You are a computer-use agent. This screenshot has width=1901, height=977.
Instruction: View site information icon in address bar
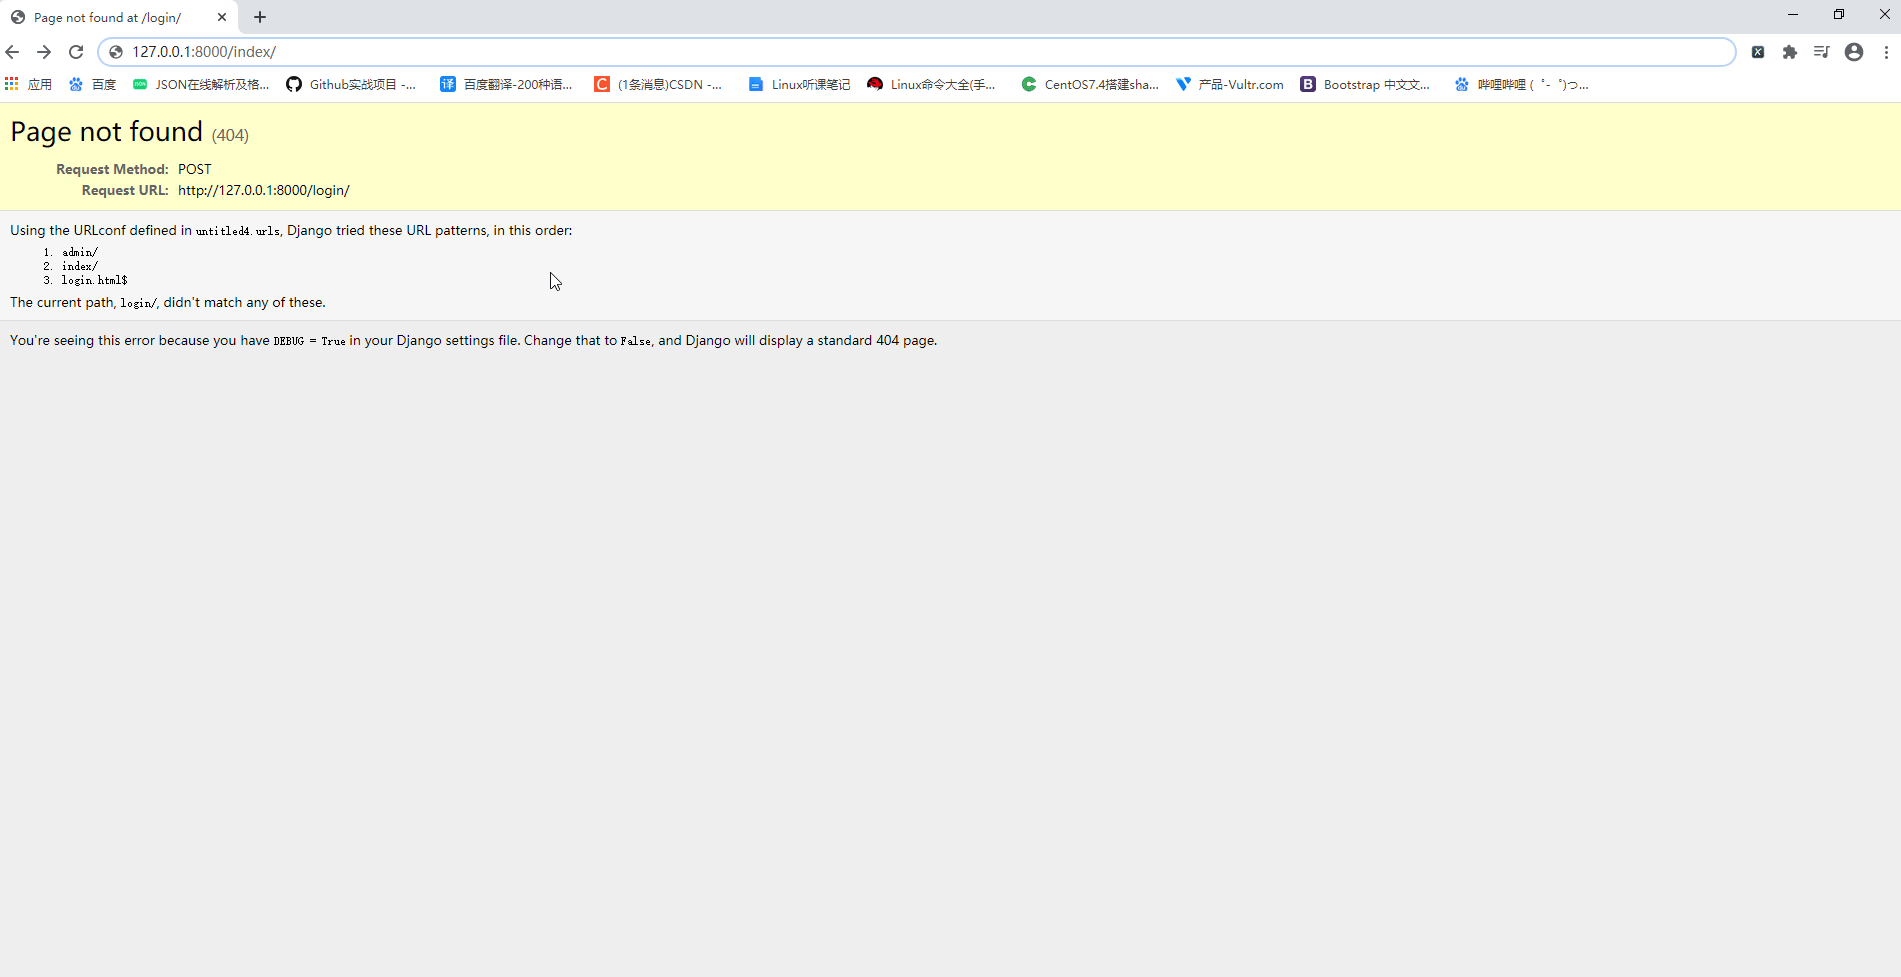(116, 52)
